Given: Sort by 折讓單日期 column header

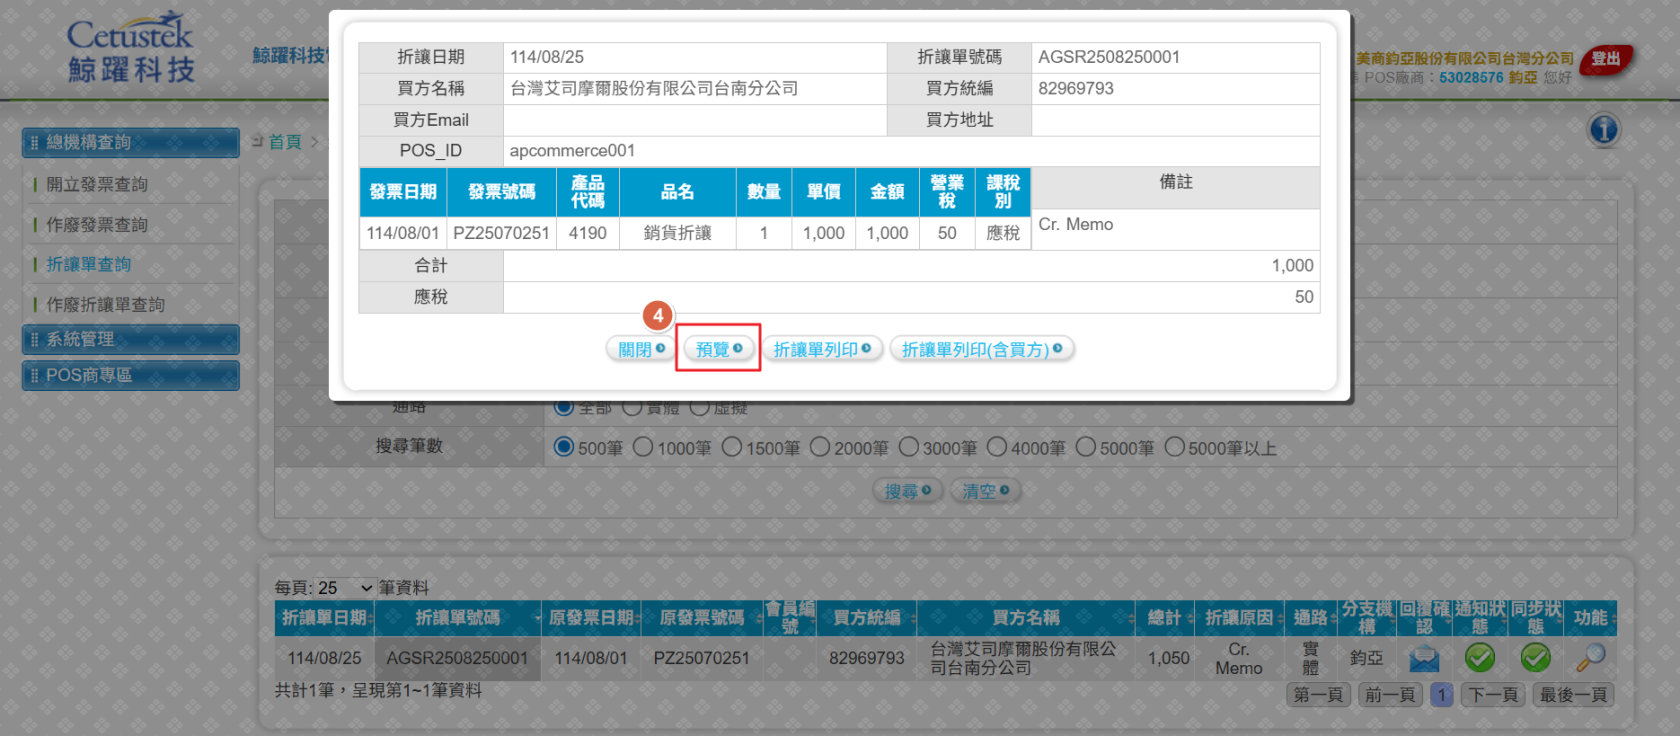Looking at the screenshot, I should click(324, 618).
